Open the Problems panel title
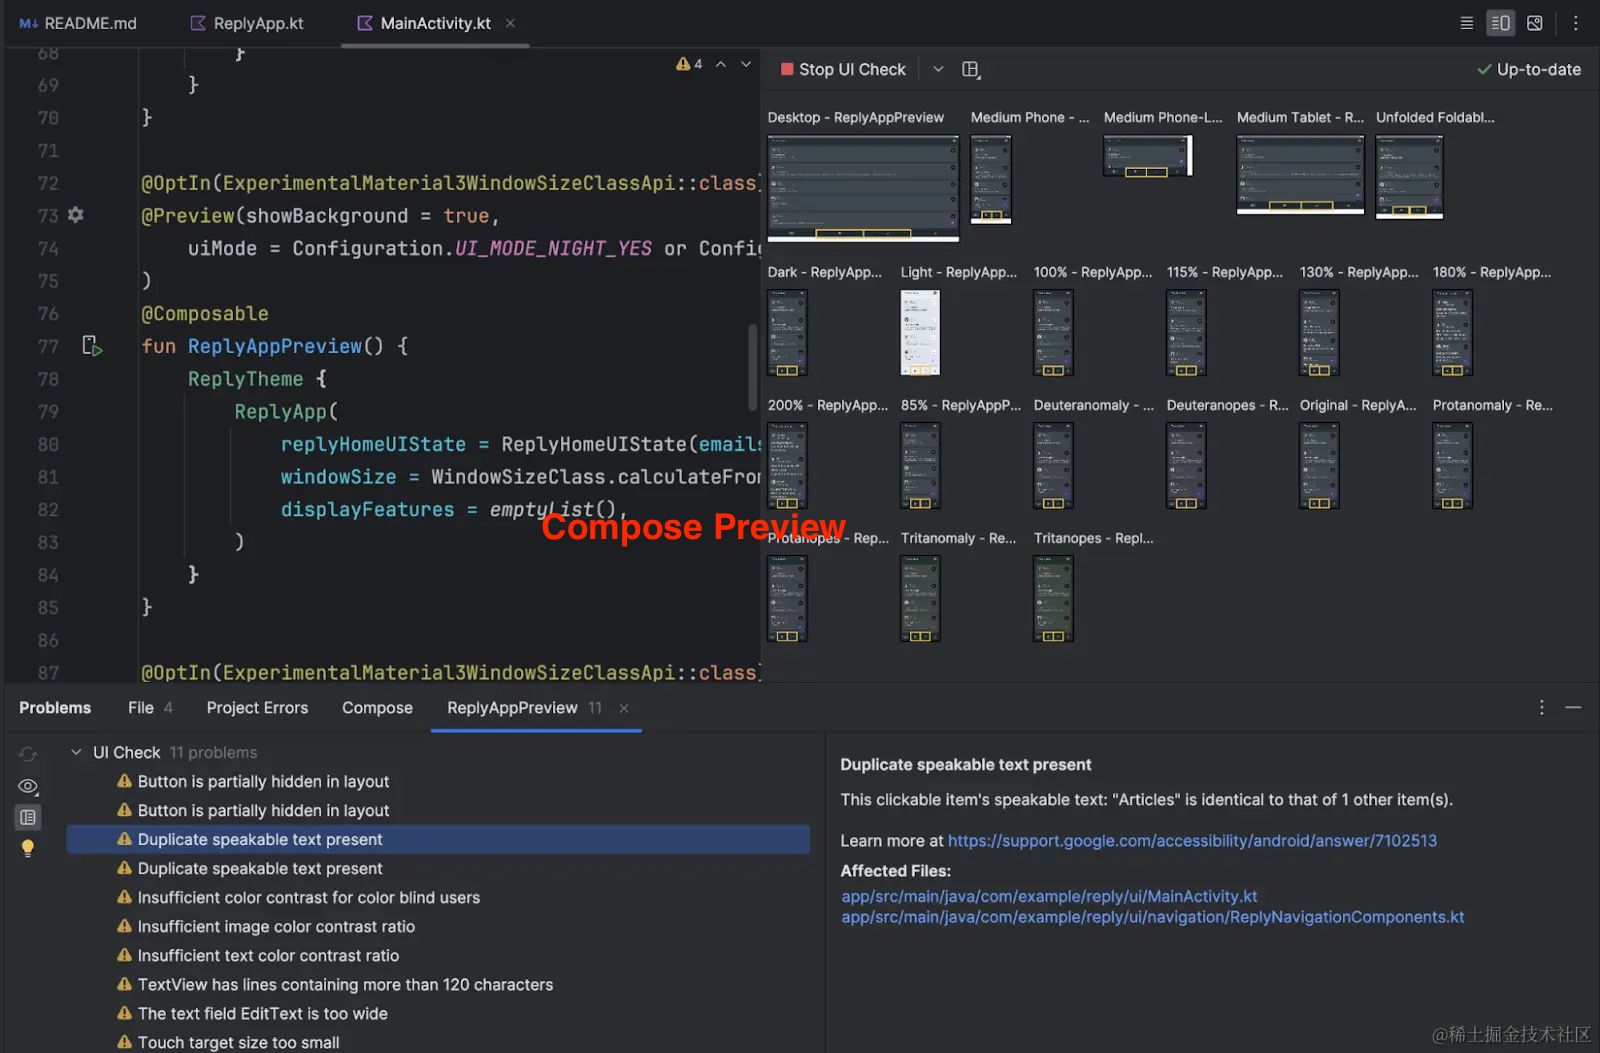The height and width of the screenshot is (1053, 1600). 55,708
